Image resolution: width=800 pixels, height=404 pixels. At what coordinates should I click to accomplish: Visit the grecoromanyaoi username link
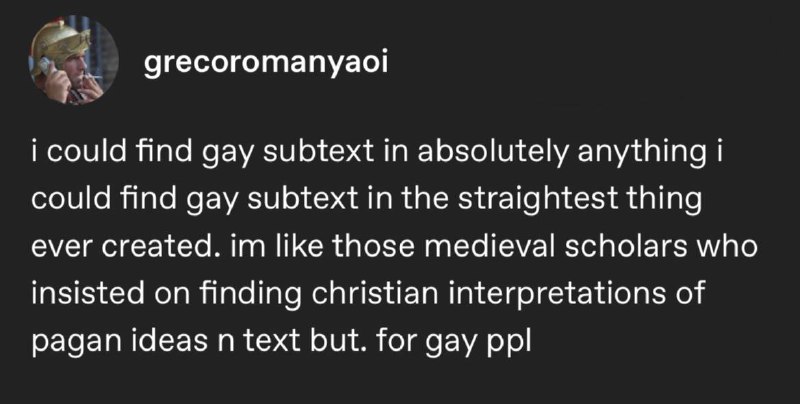click(x=266, y=63)
